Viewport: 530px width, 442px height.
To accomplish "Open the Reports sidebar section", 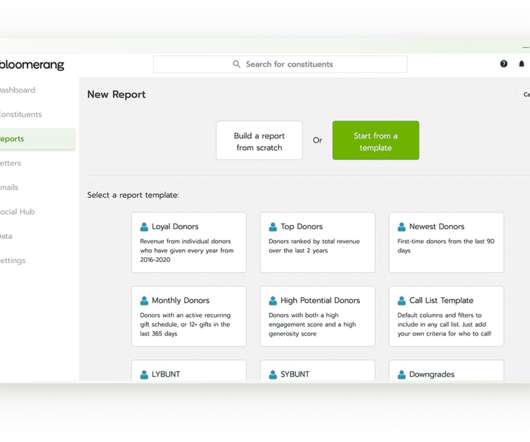I will click(x=37, y=139).
